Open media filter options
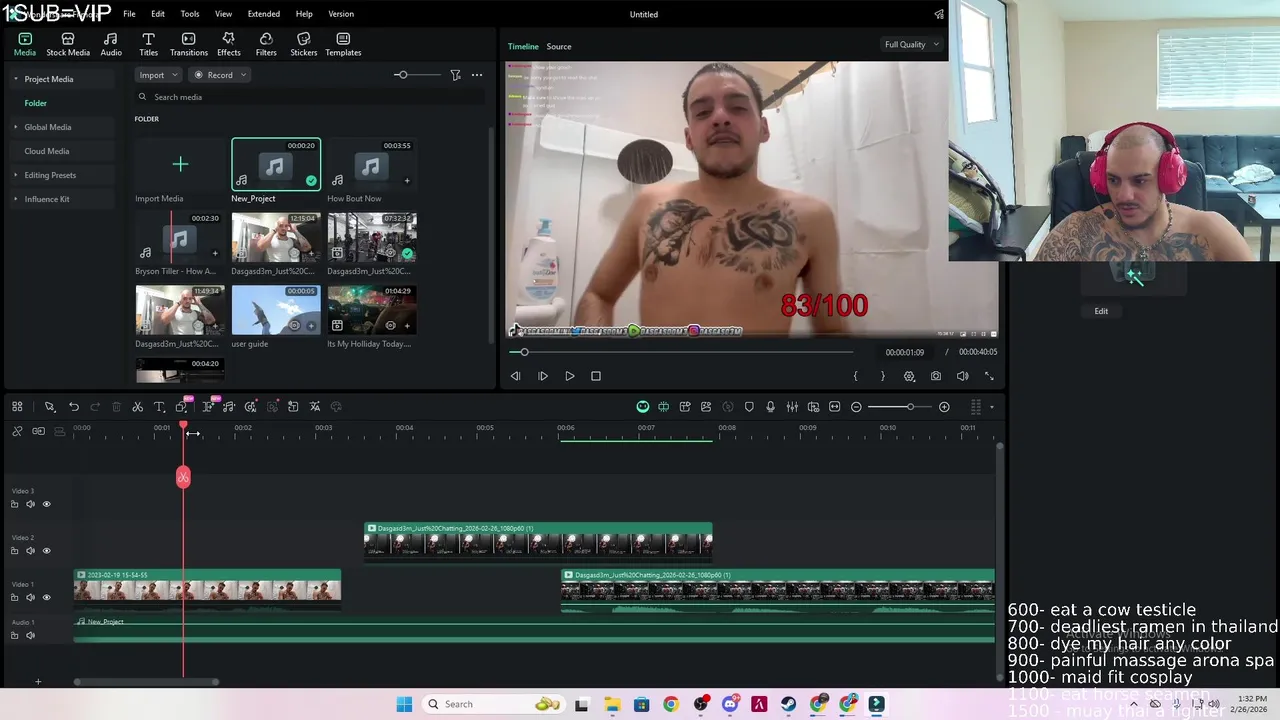 pyautogui.click(x=455, y=75)
